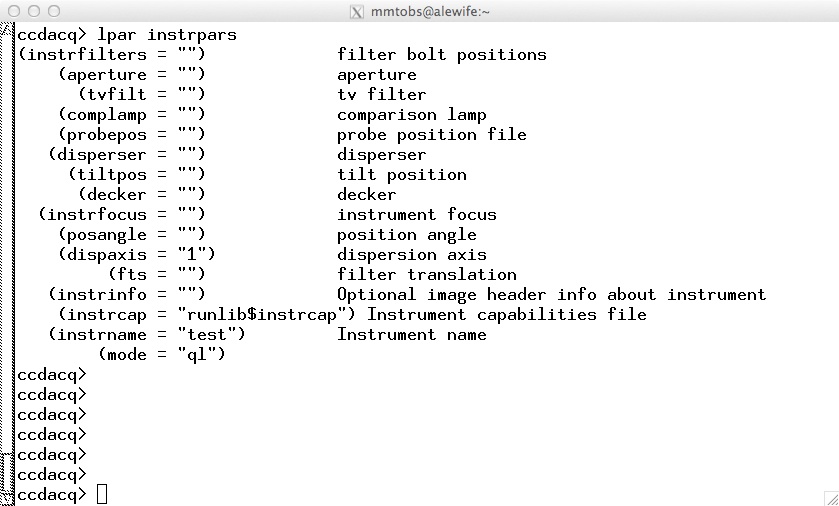
Task: Click the minimize window button
Action: click(x=34, y=11)
